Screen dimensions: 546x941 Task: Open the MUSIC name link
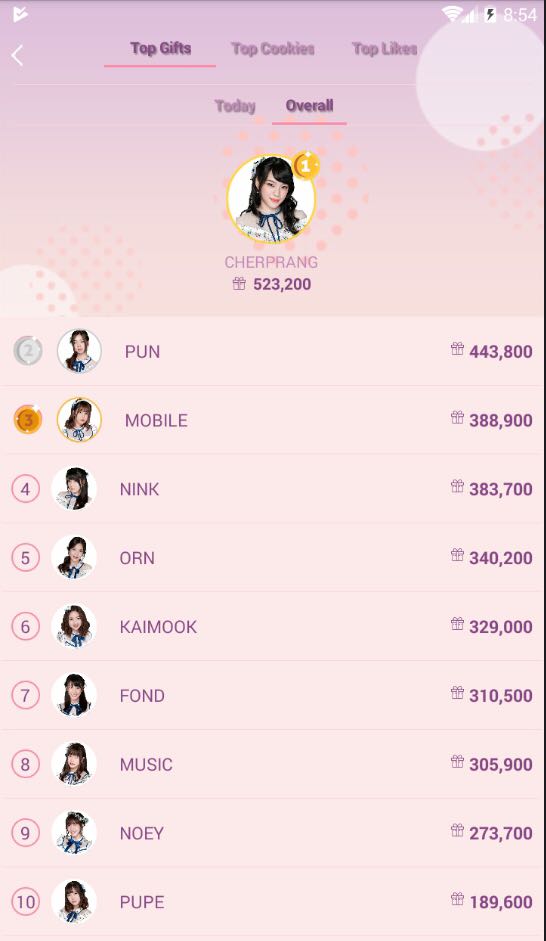click(x=146, y=765)
